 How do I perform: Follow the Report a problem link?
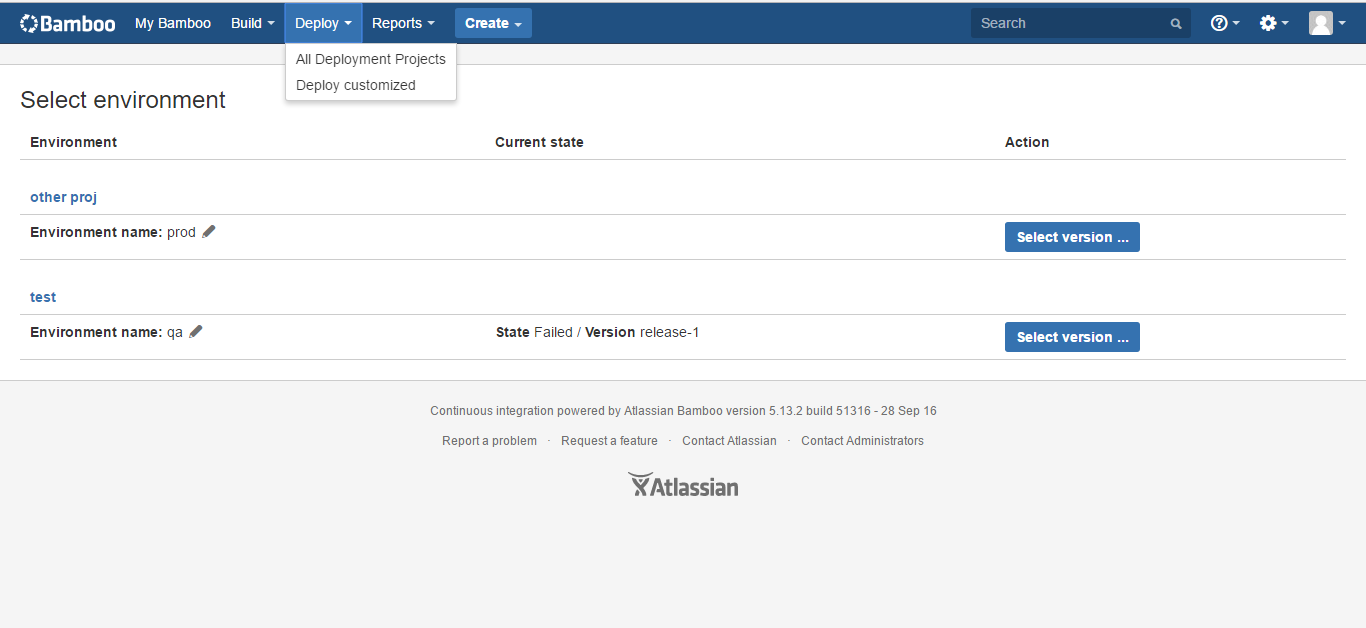[489, 441]
